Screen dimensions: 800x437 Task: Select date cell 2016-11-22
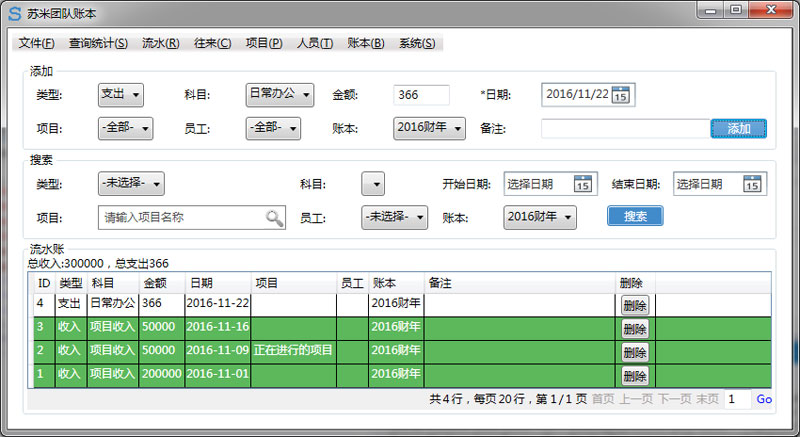pos(218,303)
